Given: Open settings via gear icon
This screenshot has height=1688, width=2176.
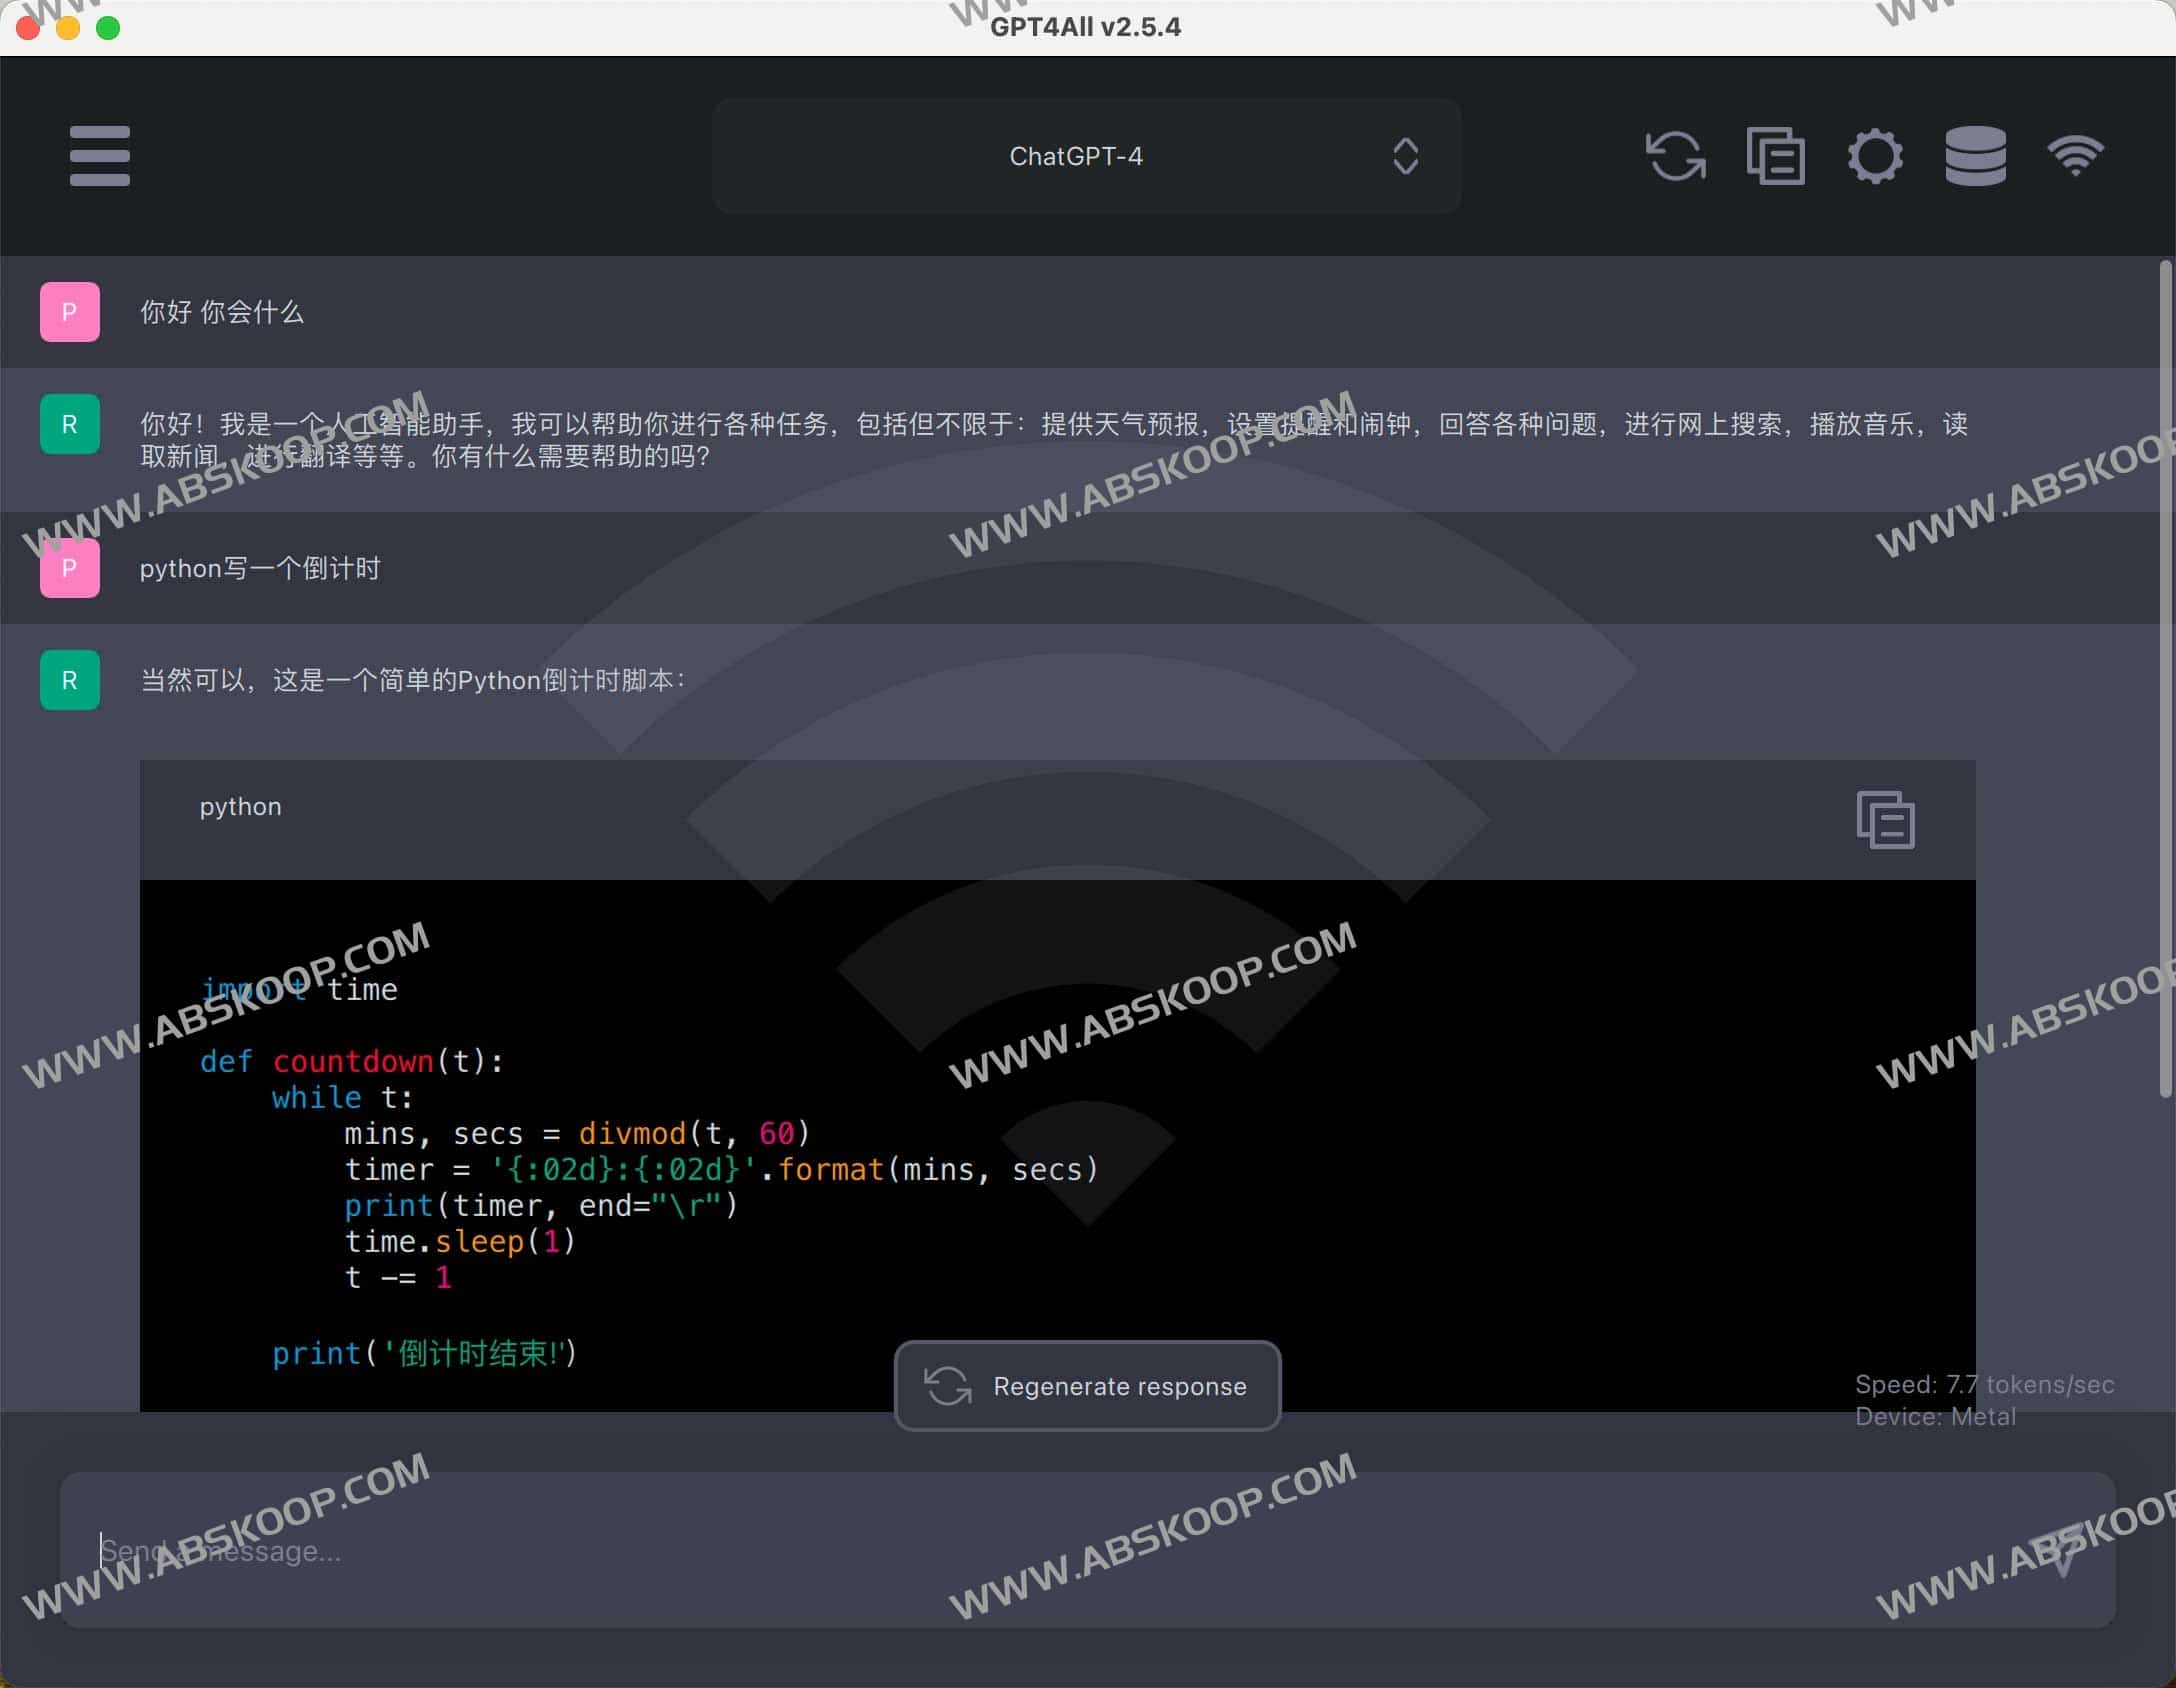Looking at the screenshot, I should [1875, 156].
